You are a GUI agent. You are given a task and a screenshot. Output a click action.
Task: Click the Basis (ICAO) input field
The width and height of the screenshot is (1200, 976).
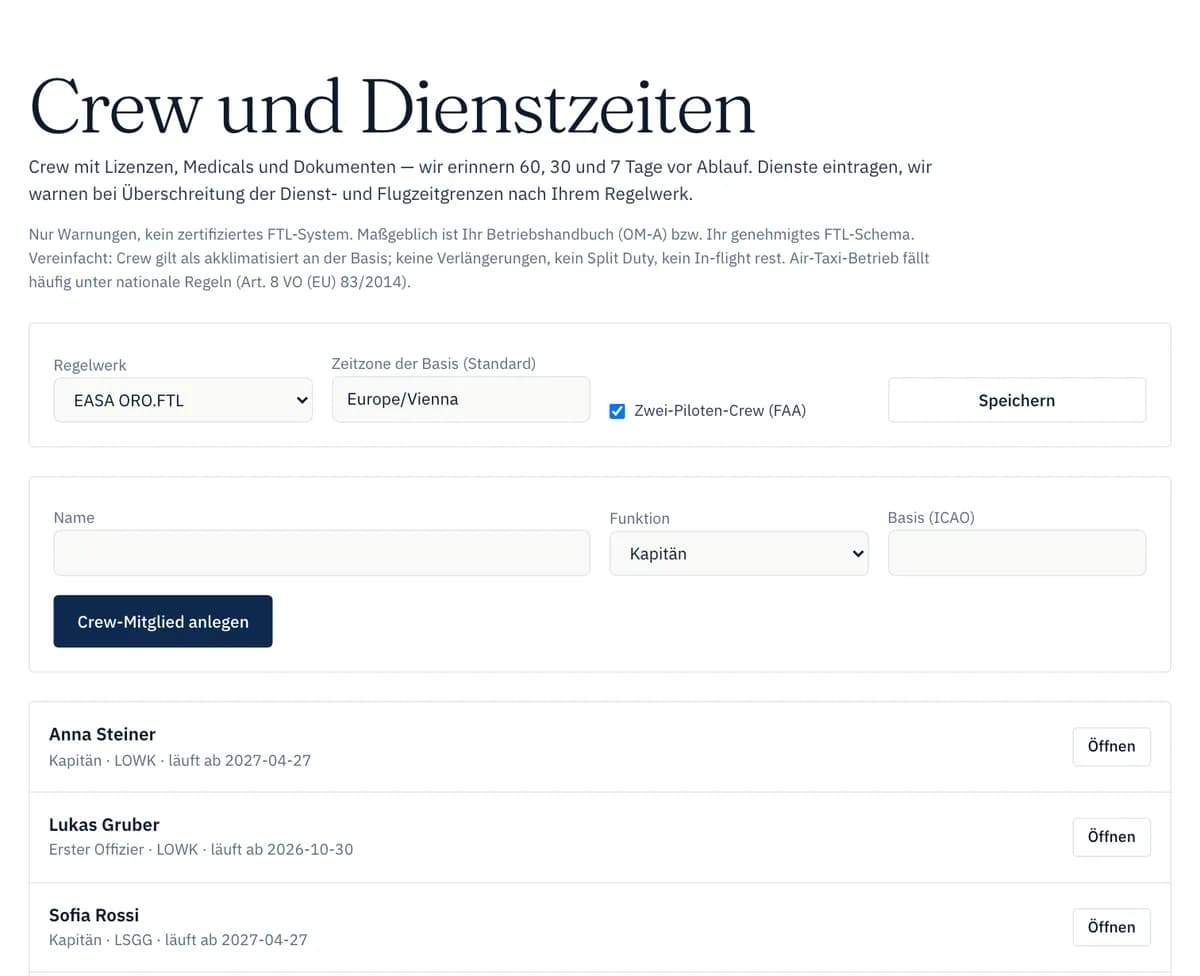tap(1017, 553)
